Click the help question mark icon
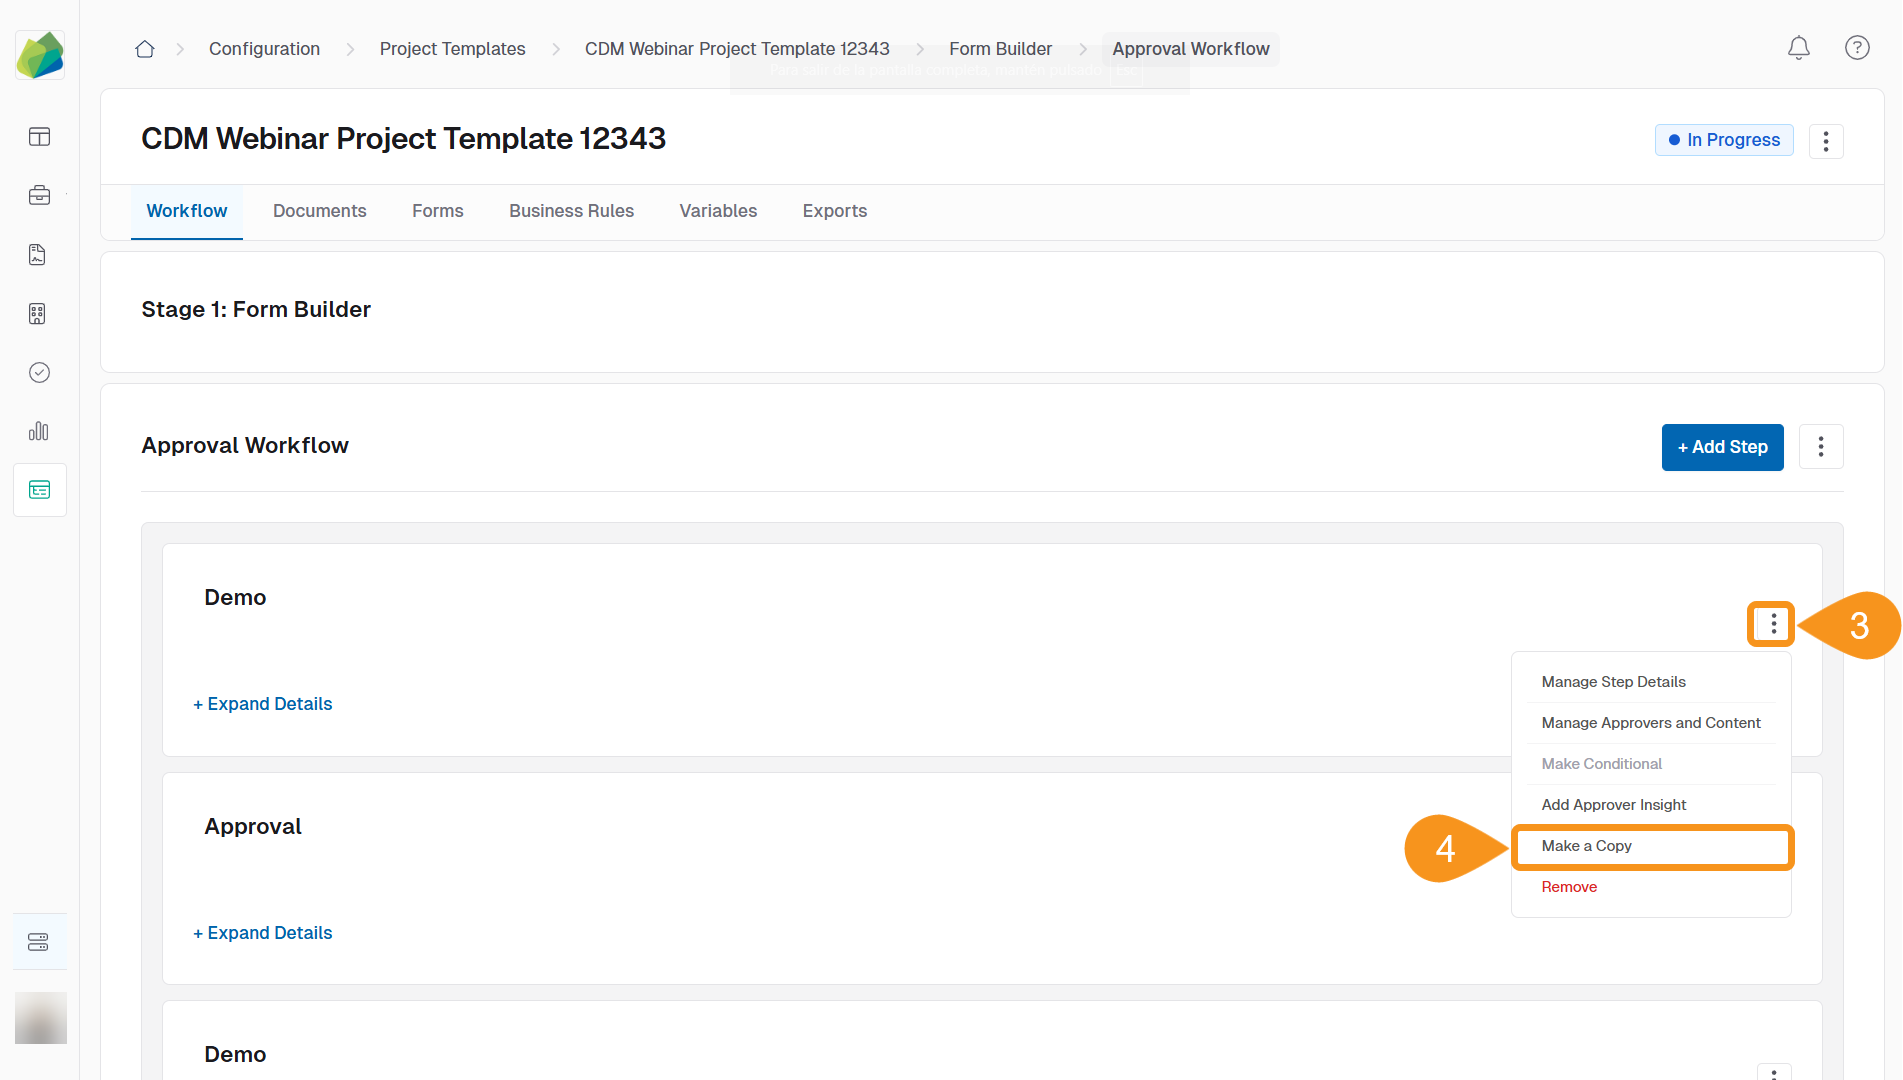Viewport: 1903px width, 1080px height. (x=1856, y=47)
